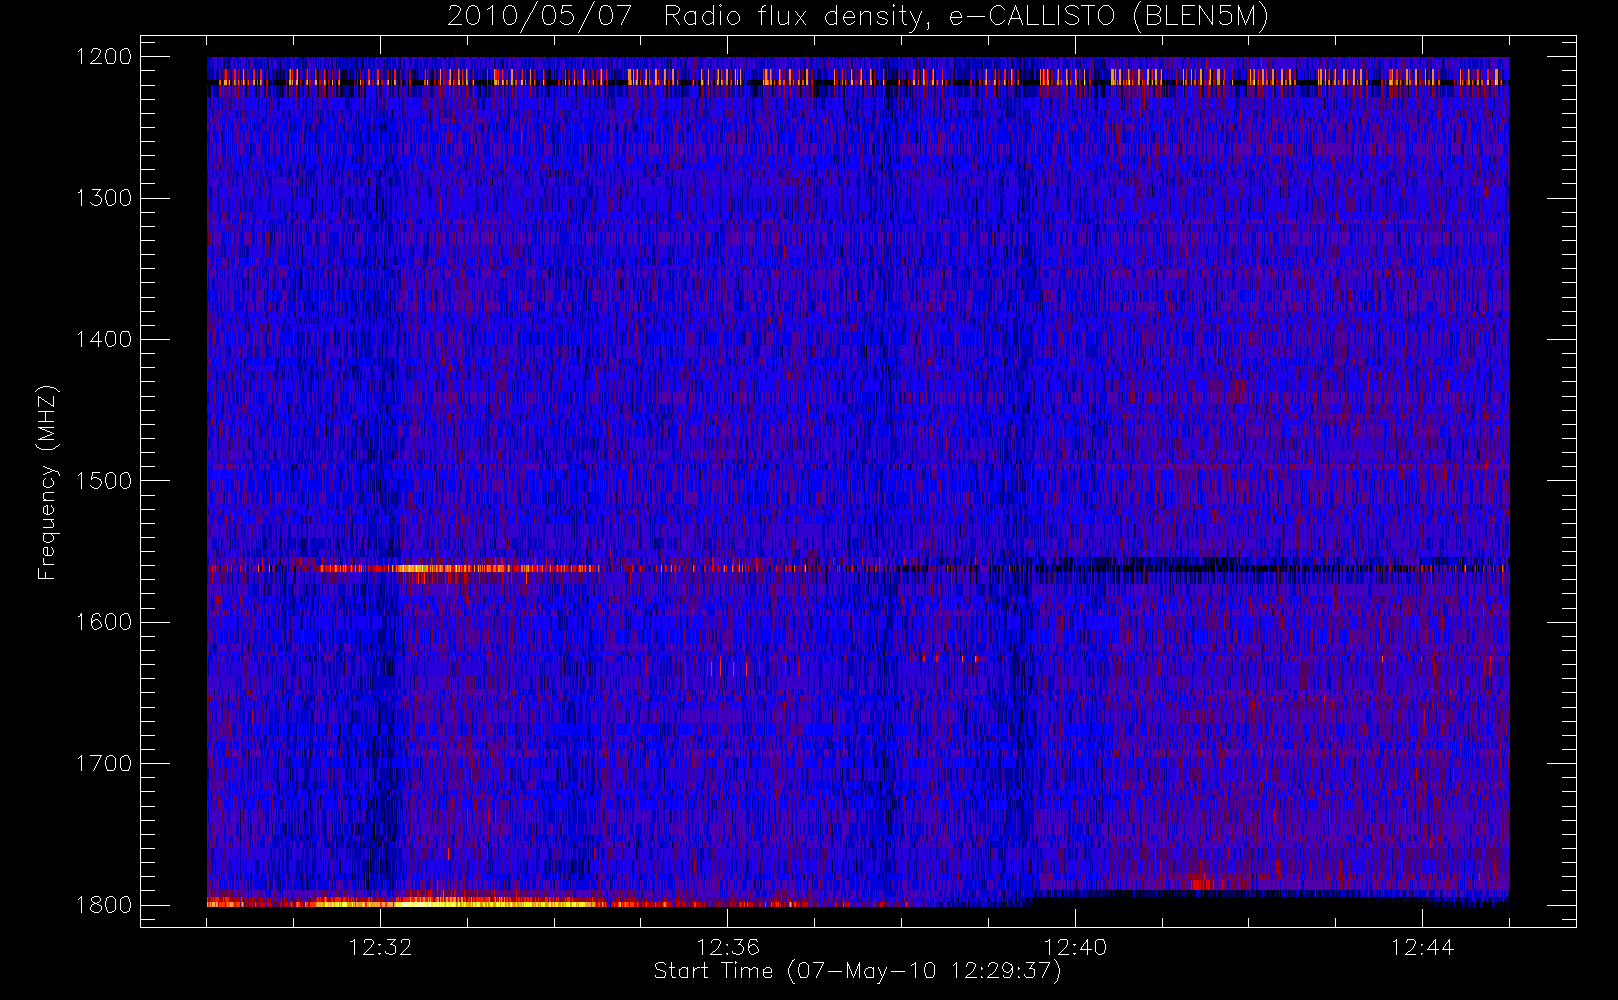Click the 1700 frequency tick label
Image resolution: width=1618 pixels, height=1000 pixels.
click(103, 764)
